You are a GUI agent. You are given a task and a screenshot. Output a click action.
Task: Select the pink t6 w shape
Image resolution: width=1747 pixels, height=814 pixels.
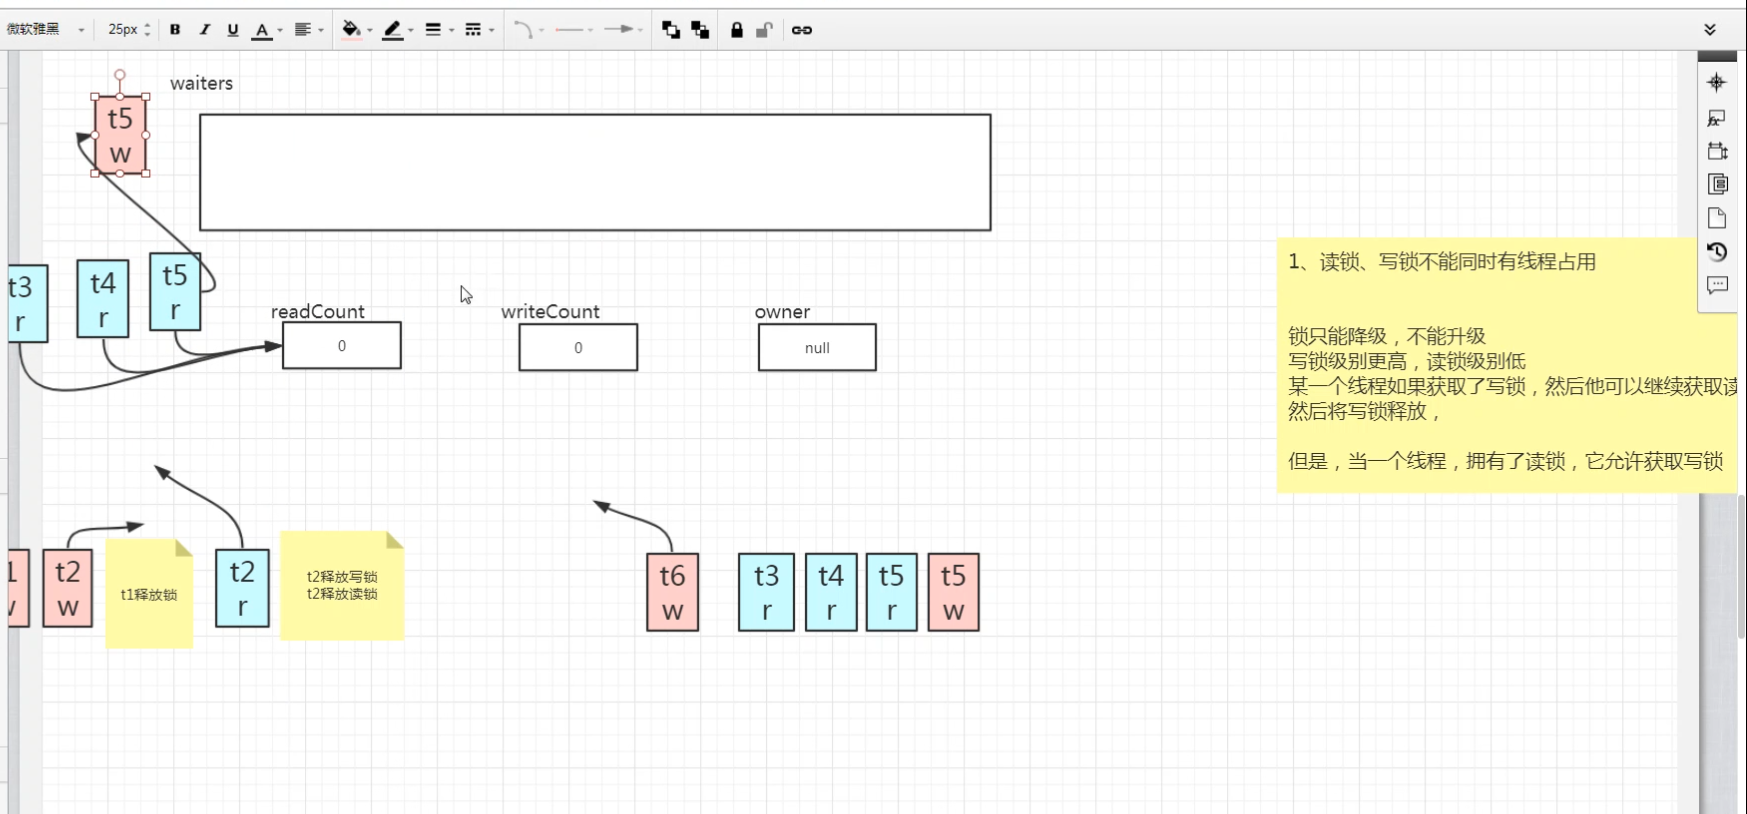[672, 592]
